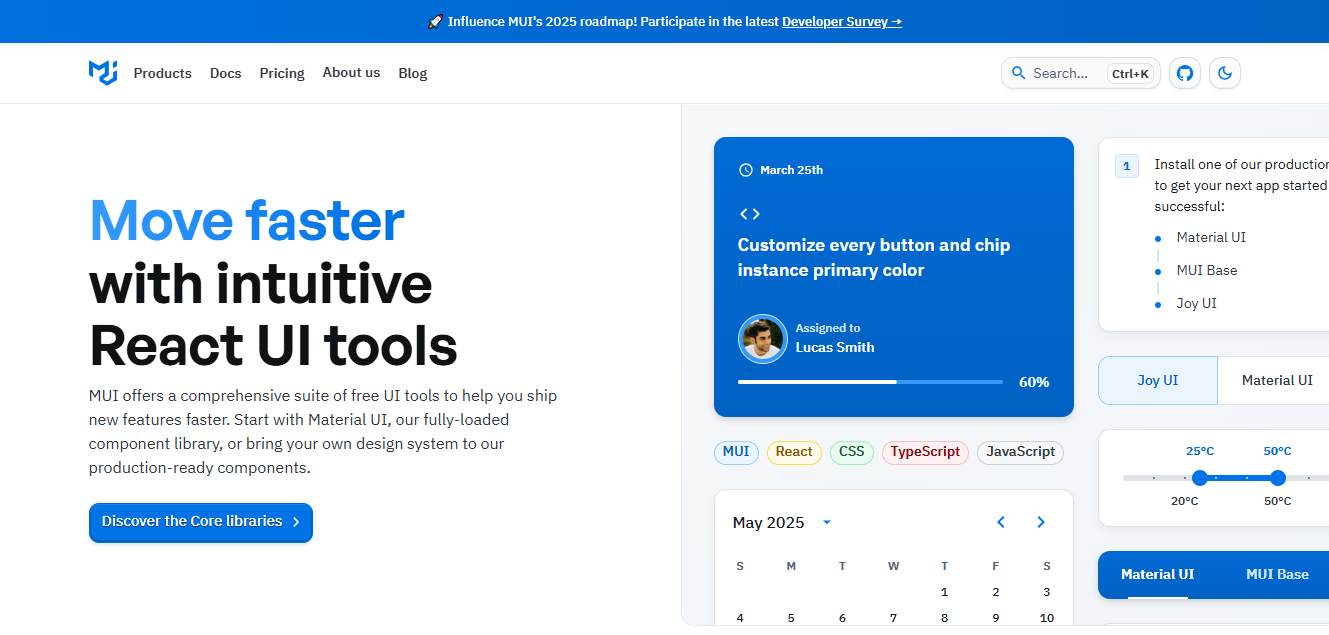Click the React chip

point(794,452)
